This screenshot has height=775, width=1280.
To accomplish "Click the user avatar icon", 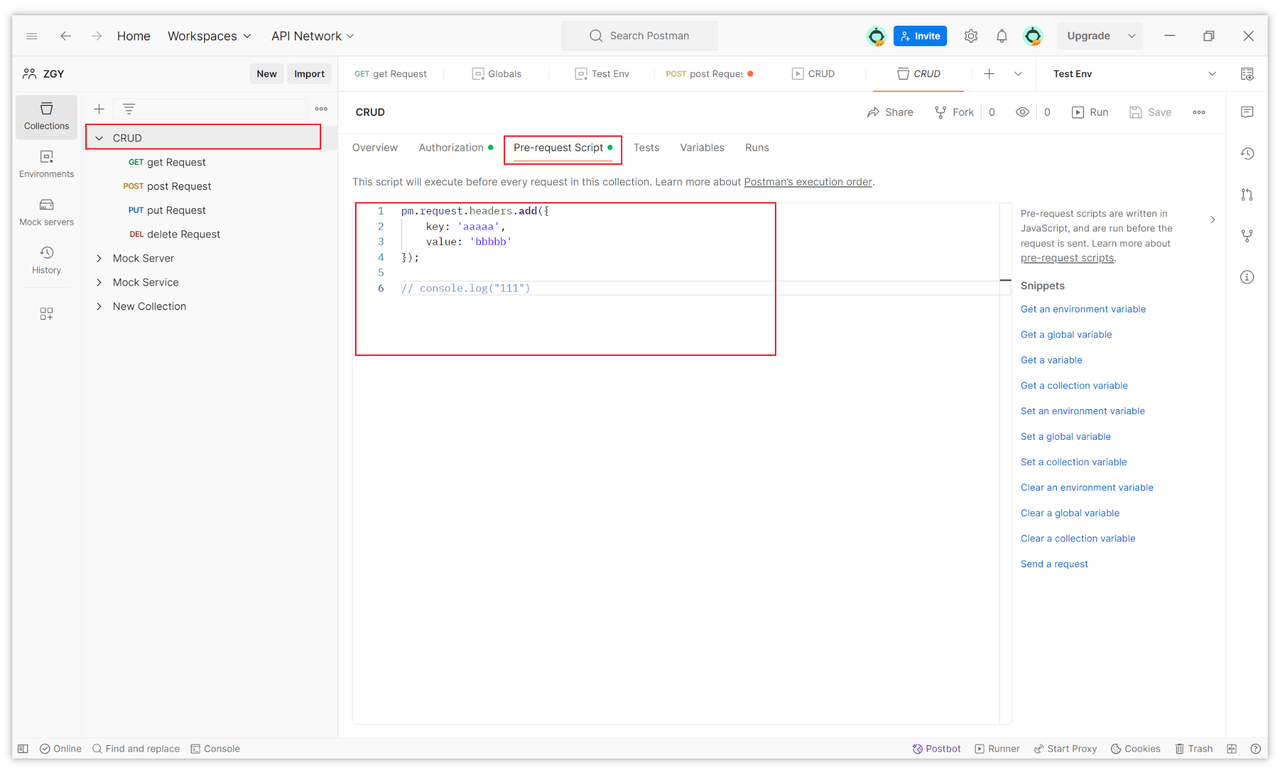I will 1033,36.
